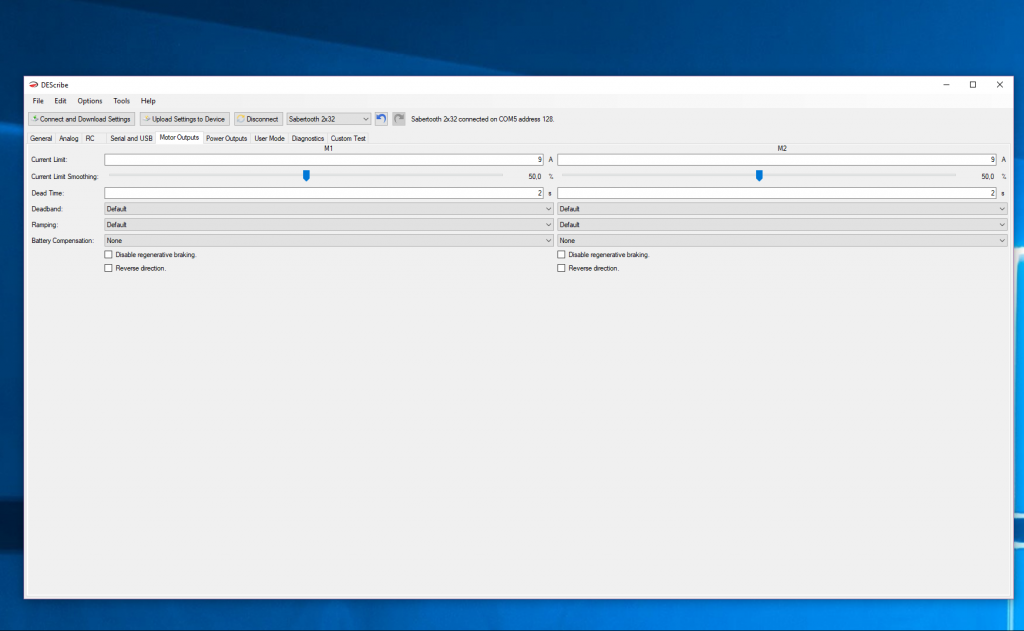Click the Disconnect button
Image resolution: width=1024 pixels, height=631 pixels.
tap(258, 119)
